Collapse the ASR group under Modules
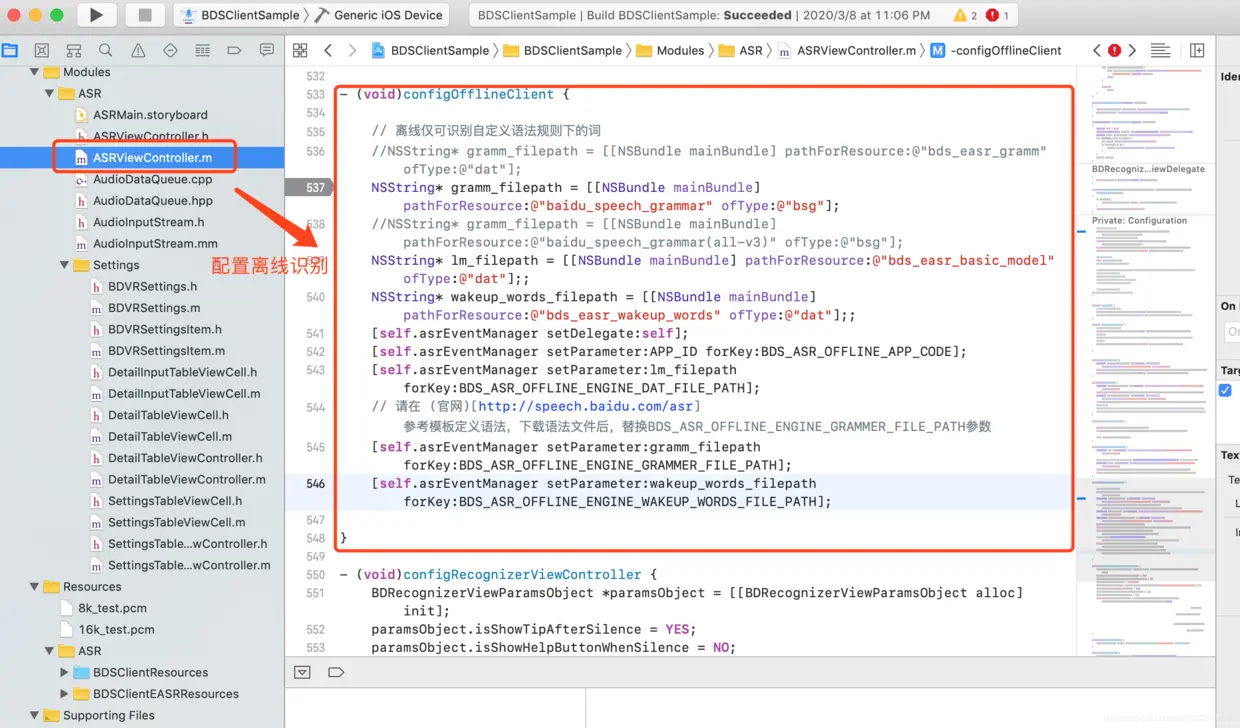1240x728 pixels. point(50,93)
